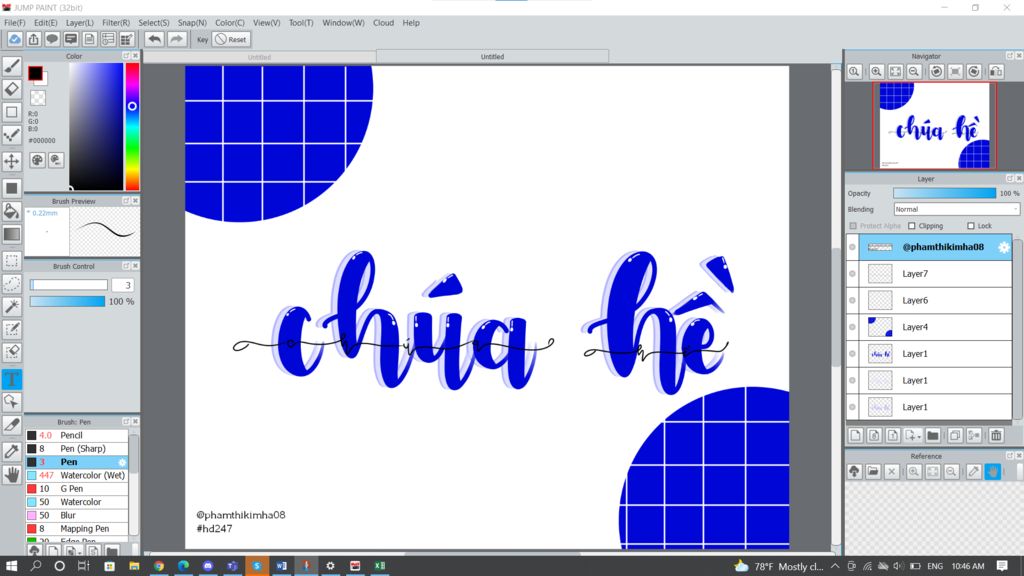This screenshot has width=1024, height=576.
Task: Add new layer folder
Action: click(x=933, y=436)
